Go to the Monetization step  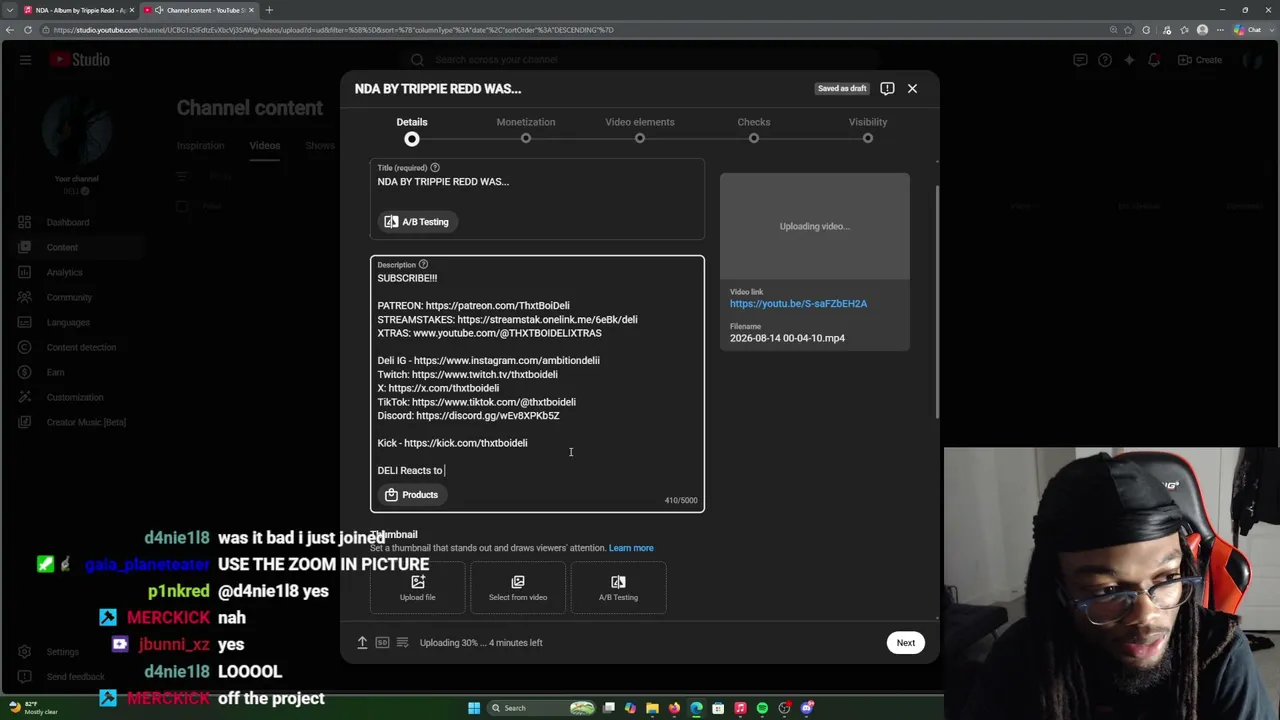526,129
